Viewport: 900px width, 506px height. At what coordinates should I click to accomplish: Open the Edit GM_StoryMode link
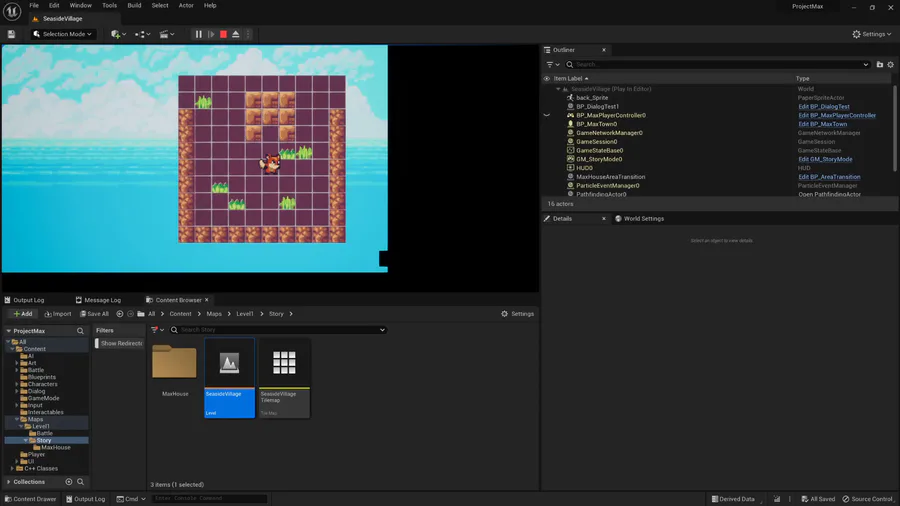[825, 159]
